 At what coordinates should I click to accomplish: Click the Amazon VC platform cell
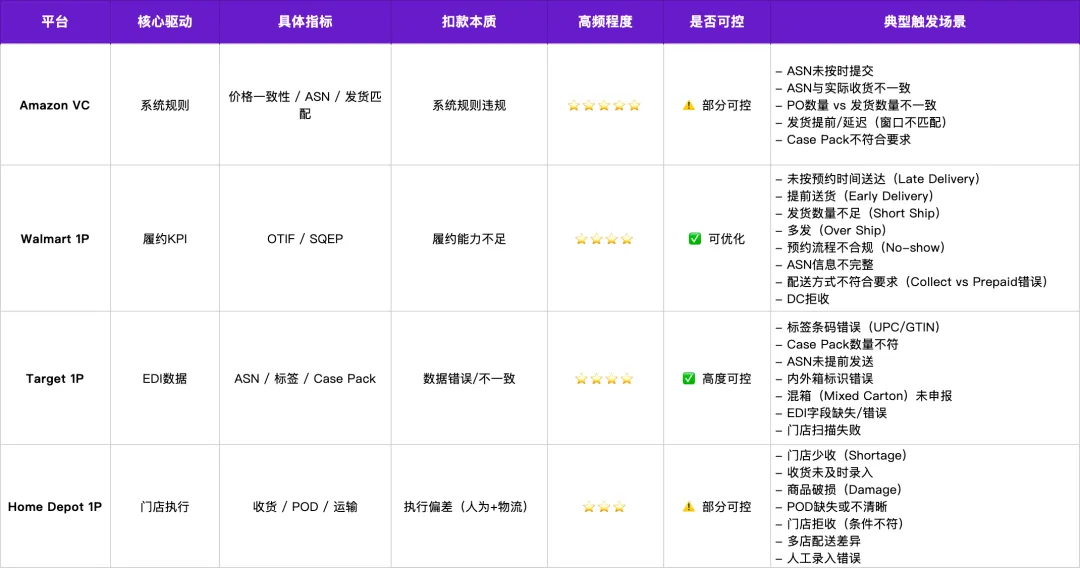[55, 105]
